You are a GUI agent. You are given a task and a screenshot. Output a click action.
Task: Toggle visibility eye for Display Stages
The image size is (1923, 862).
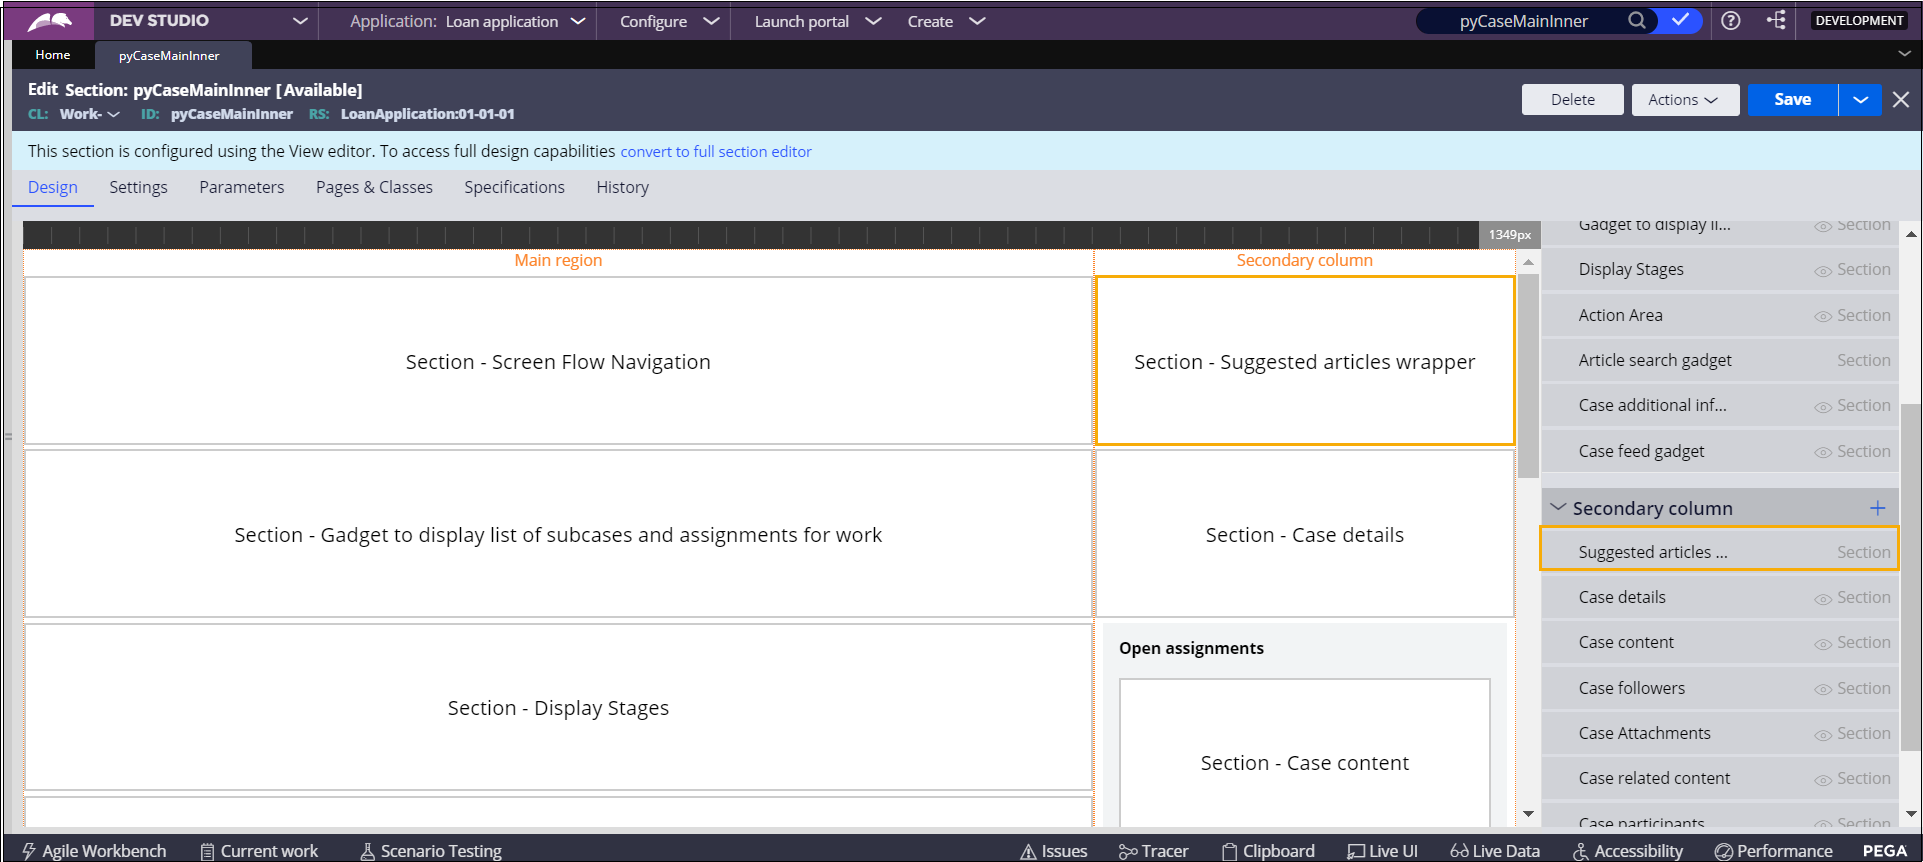tap(1822, 271)
